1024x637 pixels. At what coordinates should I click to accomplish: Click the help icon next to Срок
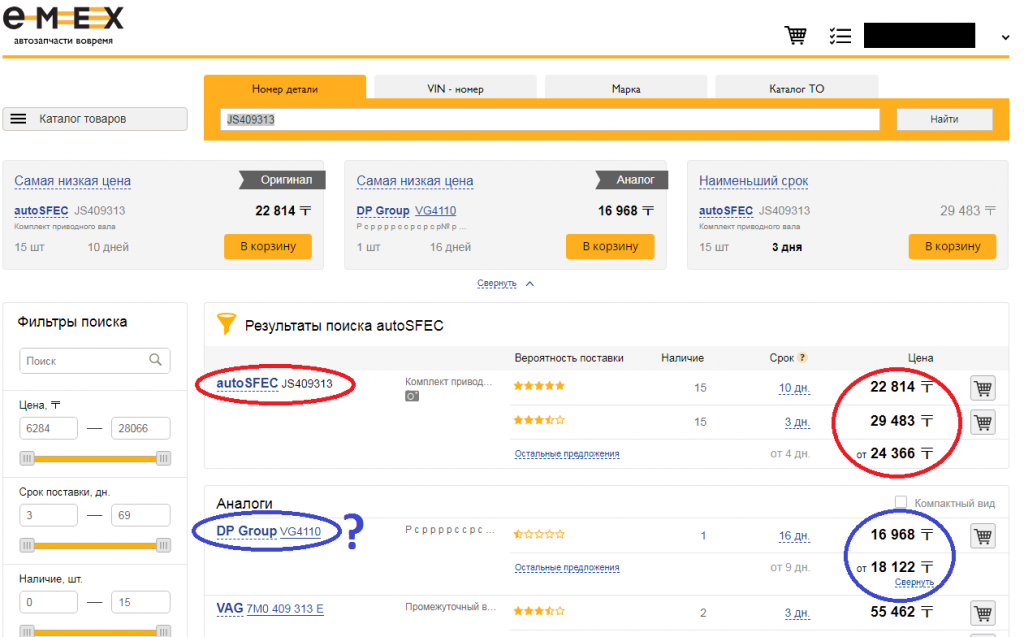click(x=802, y=358)
